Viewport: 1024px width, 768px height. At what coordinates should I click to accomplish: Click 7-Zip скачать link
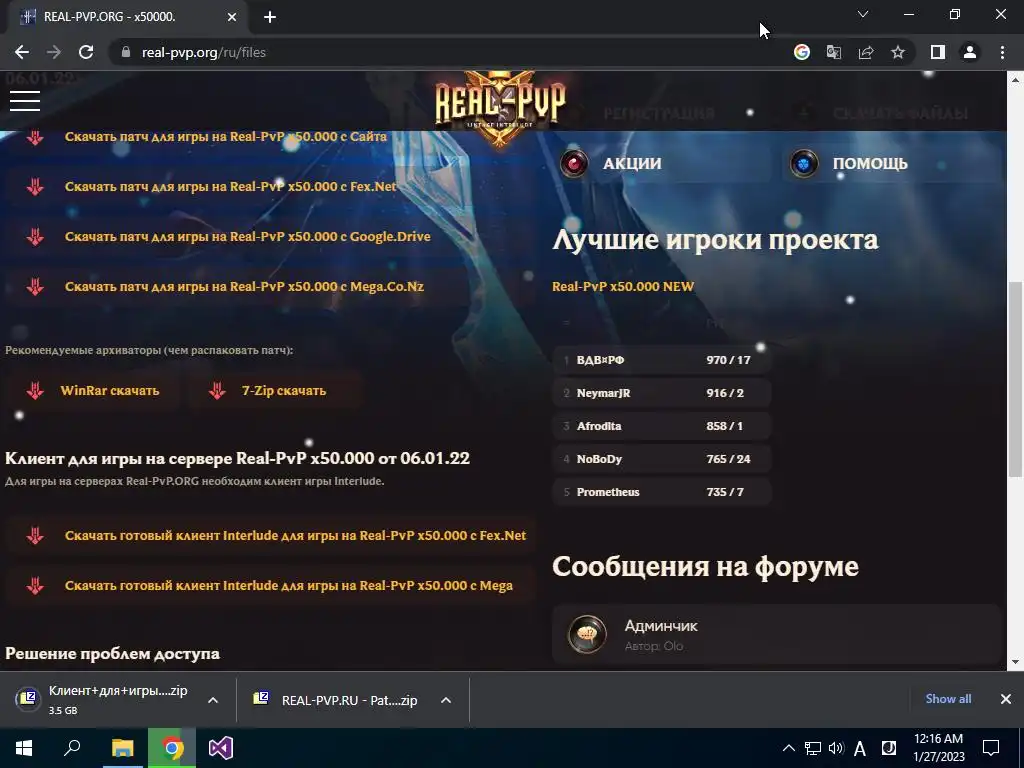tap(284, 391)
